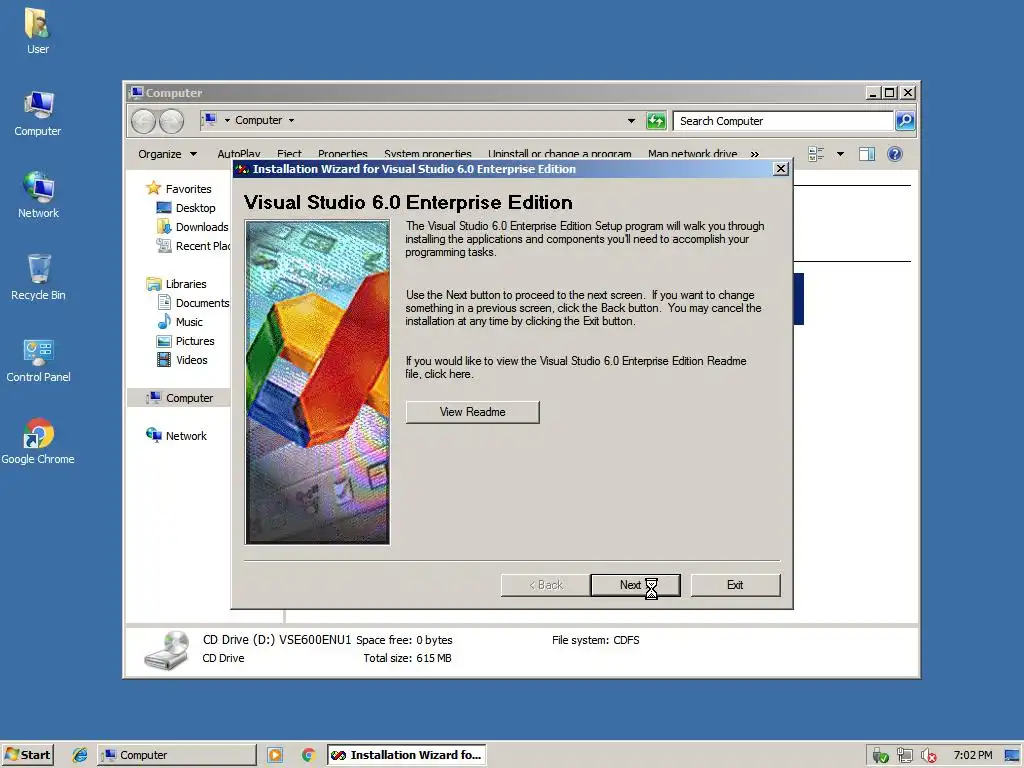The height and width of the screenshot is (768, 1024).
Task: Select Computer in the navigation pane
Action: point(179,398)
